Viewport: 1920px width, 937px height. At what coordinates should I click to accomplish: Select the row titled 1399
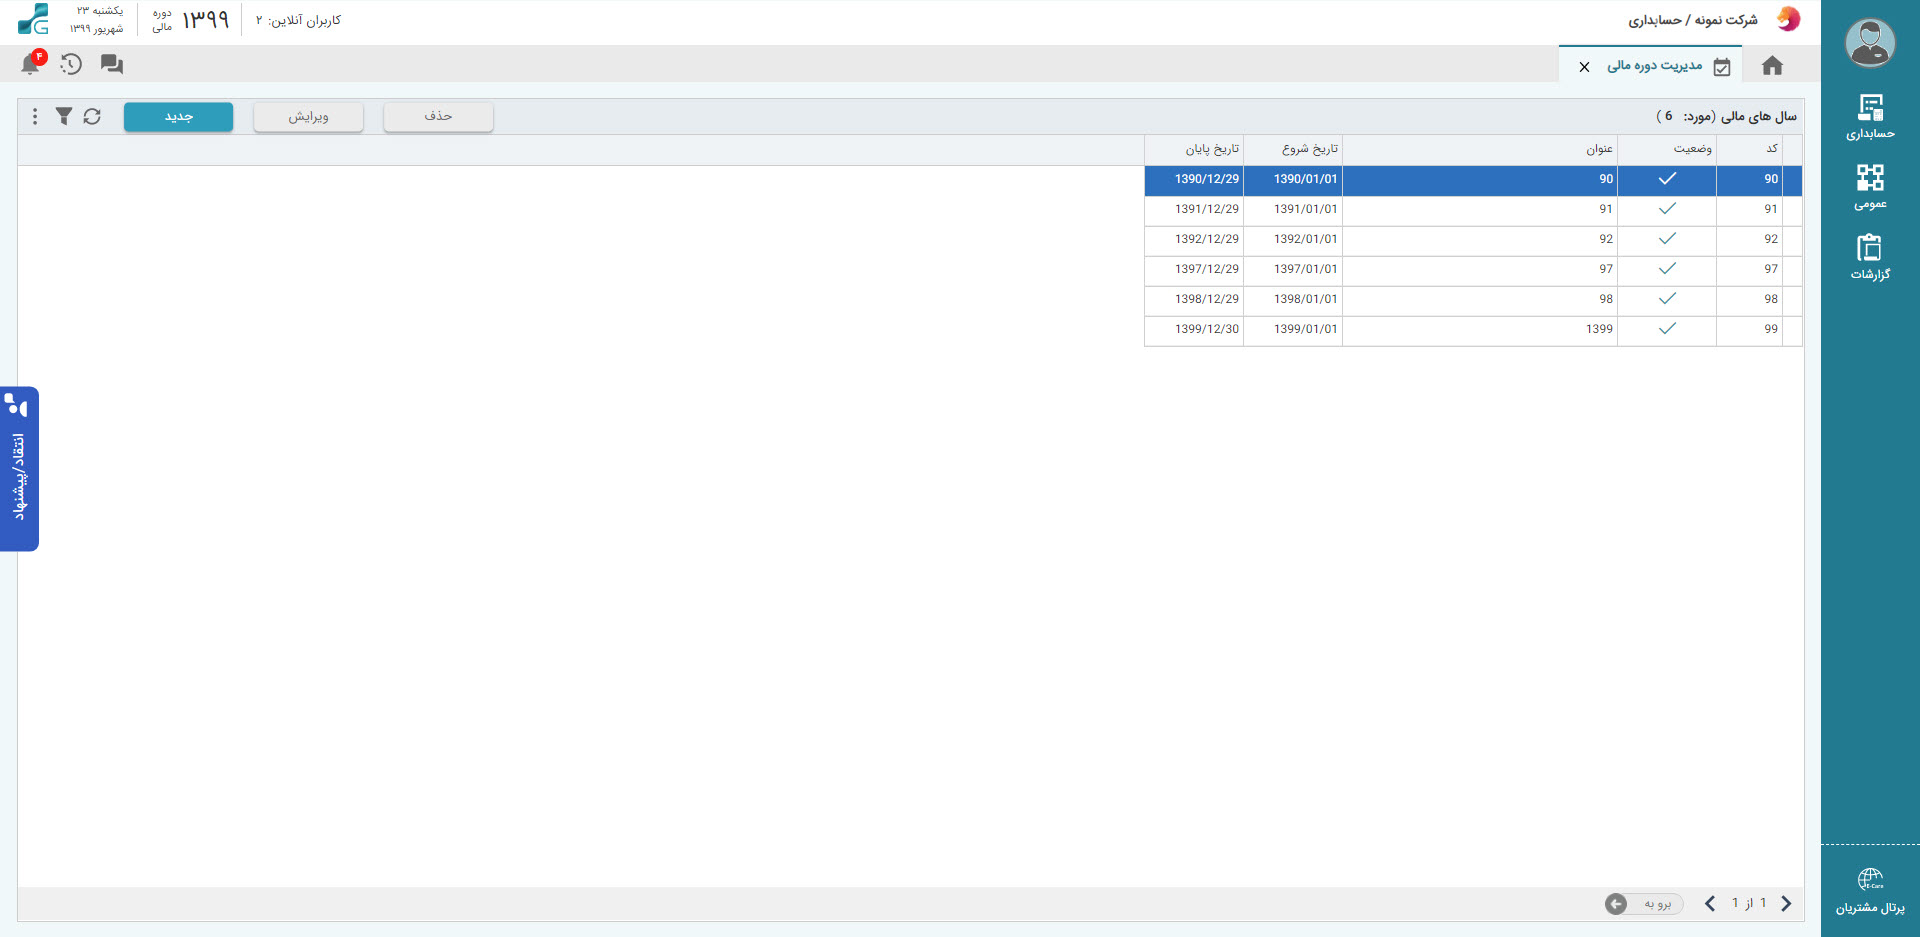point(1473,329)
